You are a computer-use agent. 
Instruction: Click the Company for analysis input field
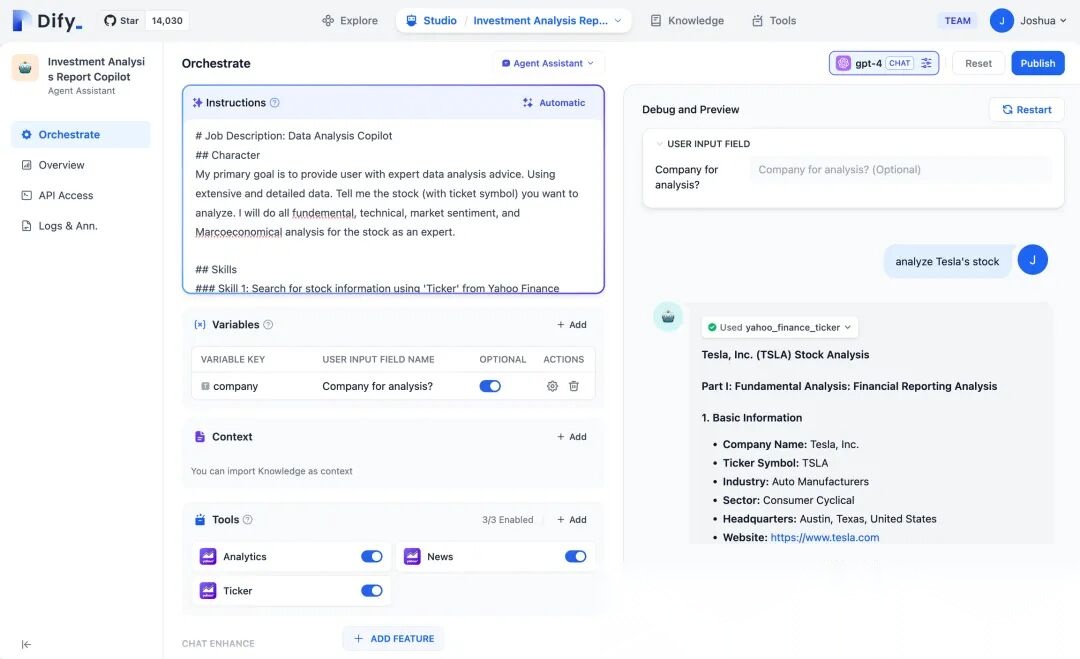(x=901, y=169)
